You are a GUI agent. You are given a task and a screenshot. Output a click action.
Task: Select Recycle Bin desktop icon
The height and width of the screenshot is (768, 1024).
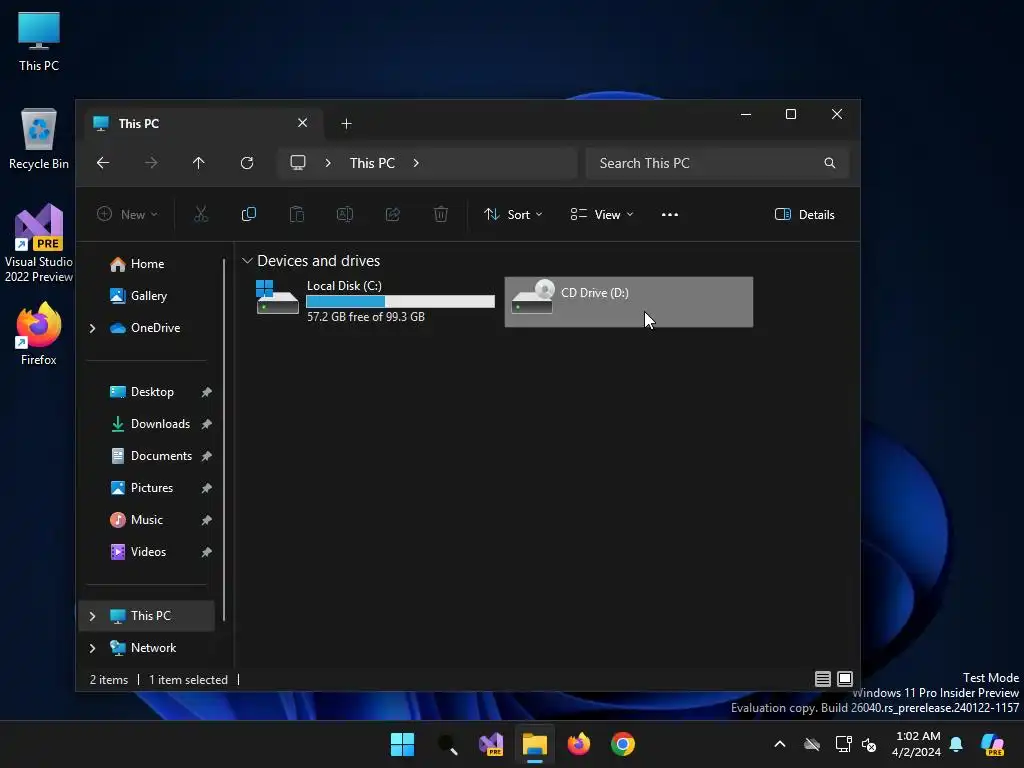pyautogui.click(x=39, y=139)
